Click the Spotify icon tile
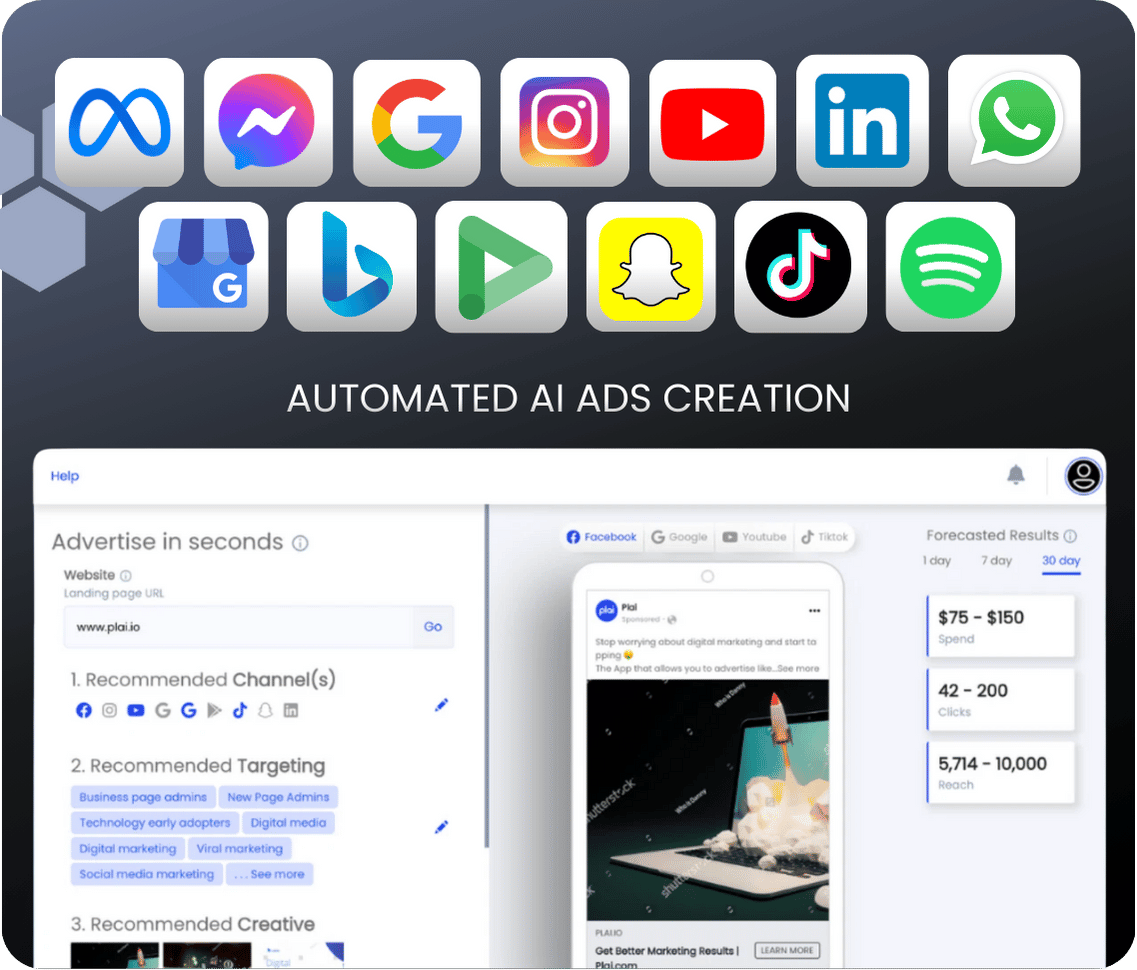This screenshot has height=970, width=1137. tap(950, 266)
